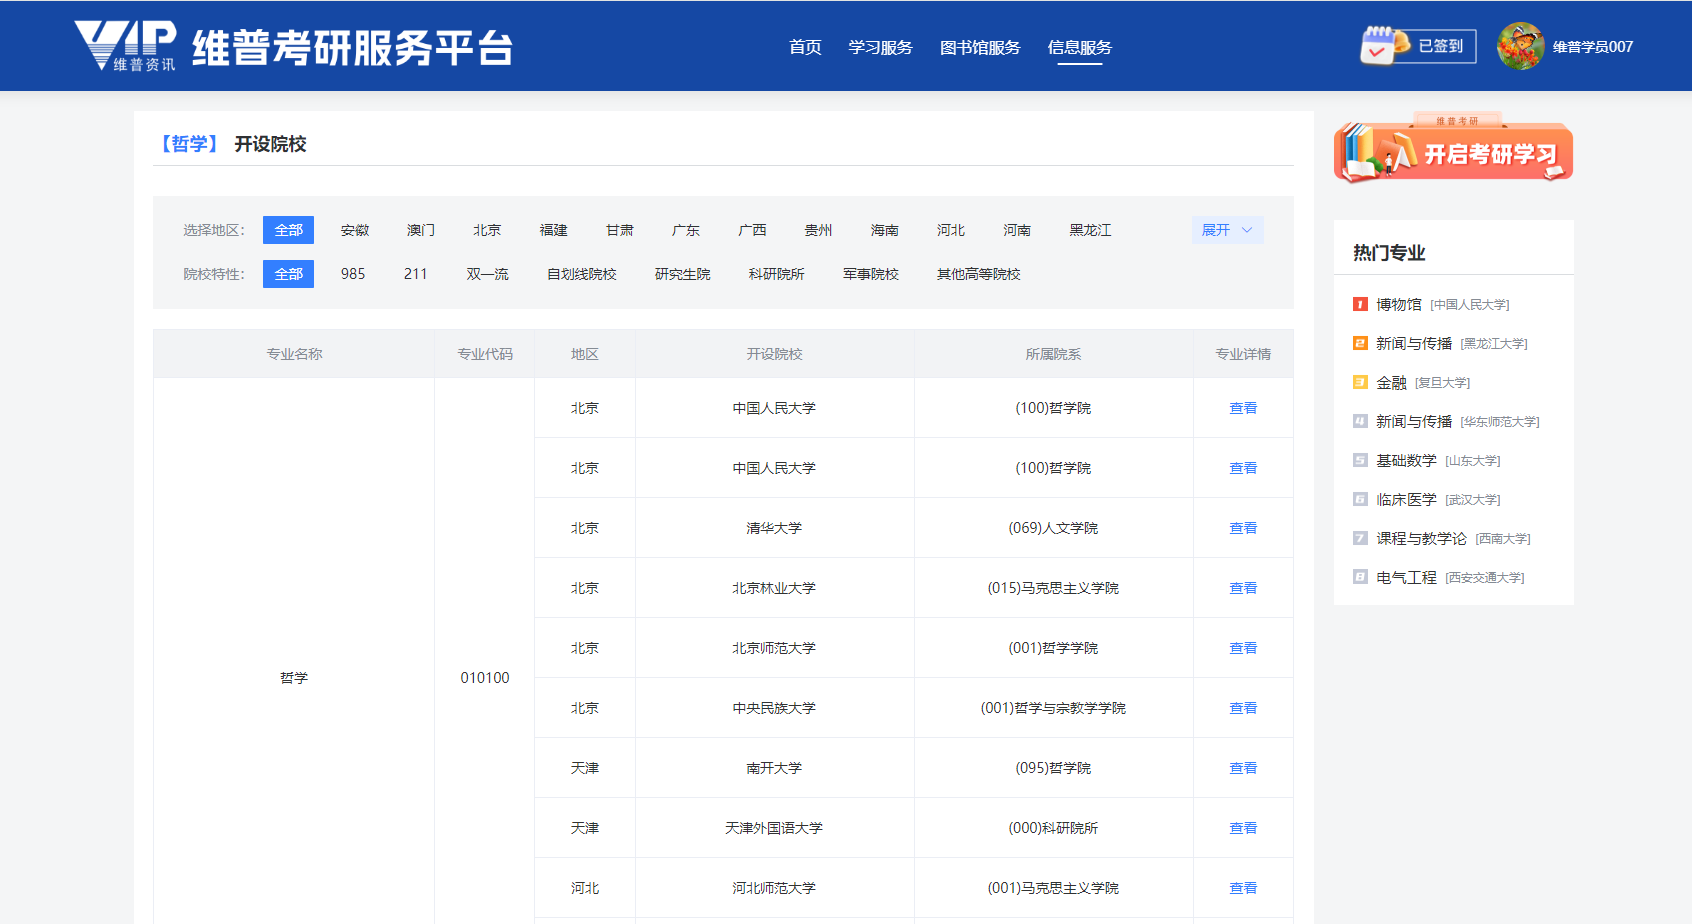Screen dimensions: 1692x924
Task: View details for 天津外国语大学 row
Action: (x=1243, y=828)
